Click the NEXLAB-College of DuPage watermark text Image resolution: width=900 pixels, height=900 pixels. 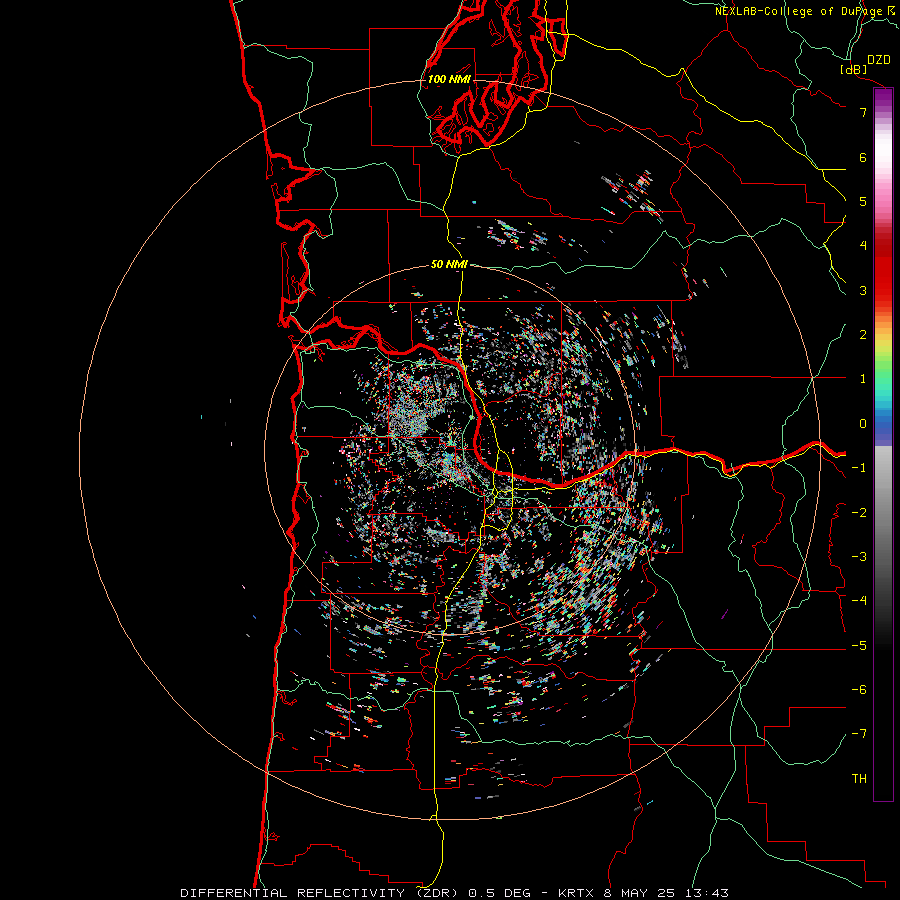pyautogui.click(x=803, y=11)
